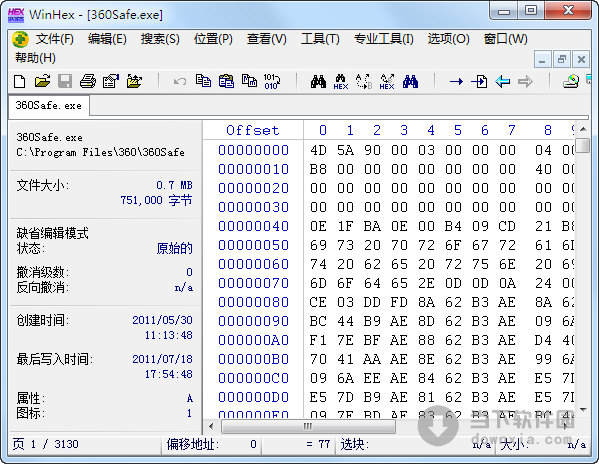
Task: Click the Find Text binoculars icon
Action: click(318, 81)
